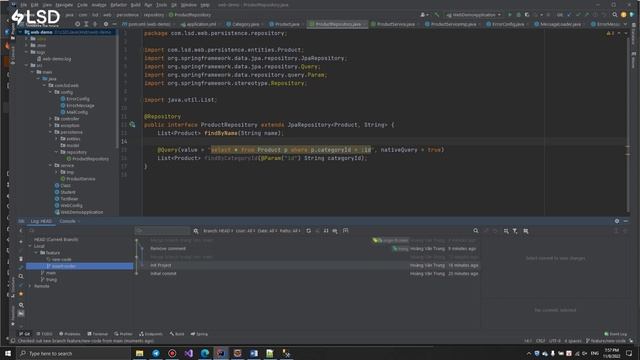Open the Branch: HEAD filter dropdown
Image resolution: width=640 pixels, height=360 pixels.
(218, 231)
